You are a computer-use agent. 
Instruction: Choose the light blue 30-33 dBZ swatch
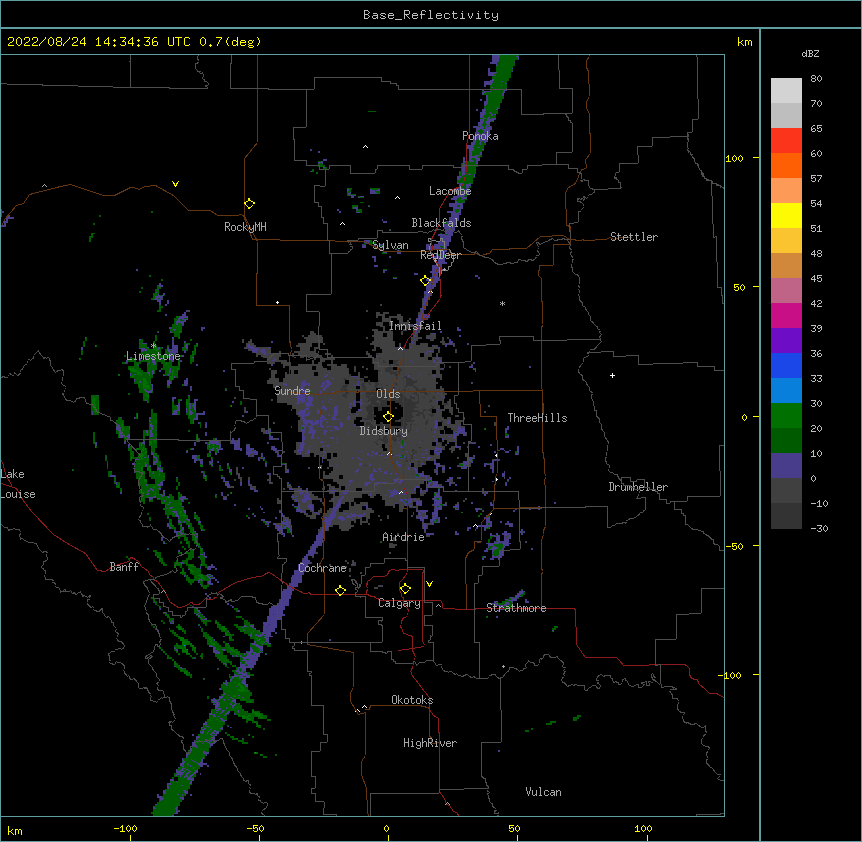coord(786,391)
